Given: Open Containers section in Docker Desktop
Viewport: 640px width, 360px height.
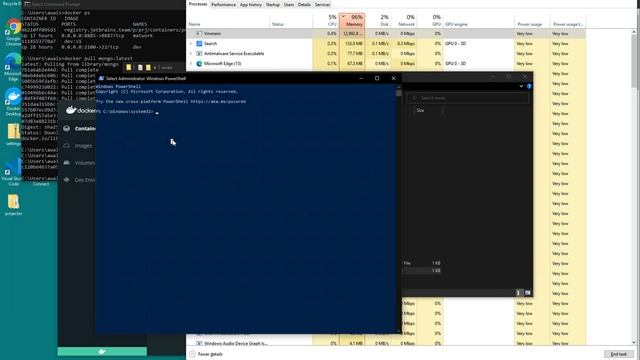Looking at the screenshot, I should 85,129.
